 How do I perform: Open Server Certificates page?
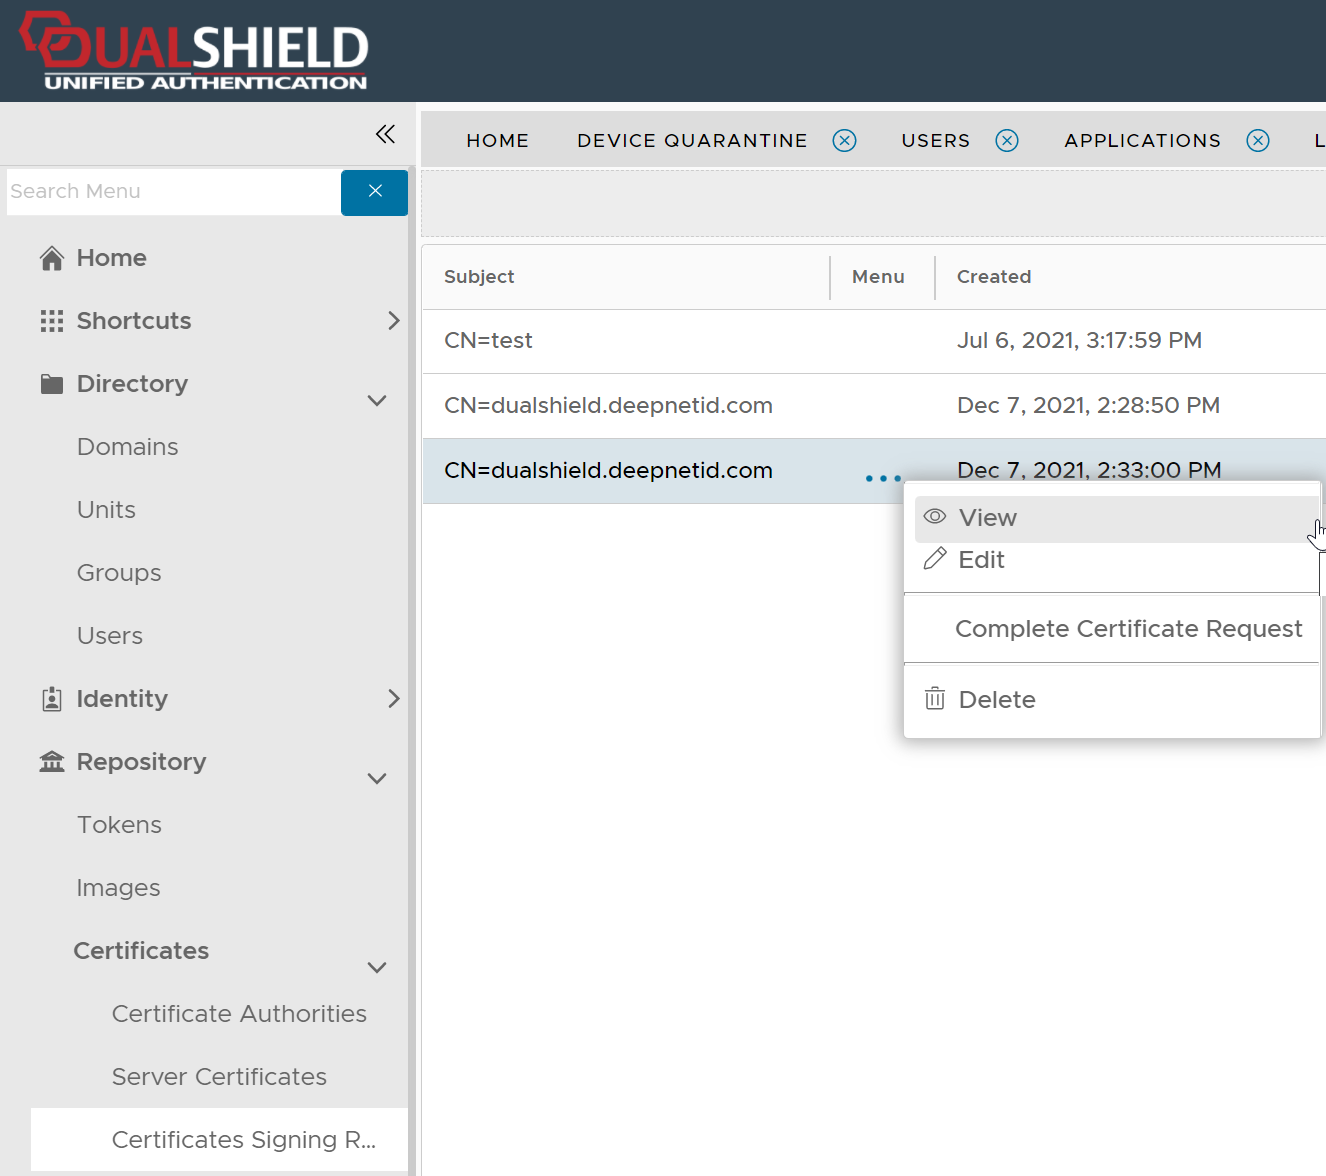click(x=219, y=1077)
